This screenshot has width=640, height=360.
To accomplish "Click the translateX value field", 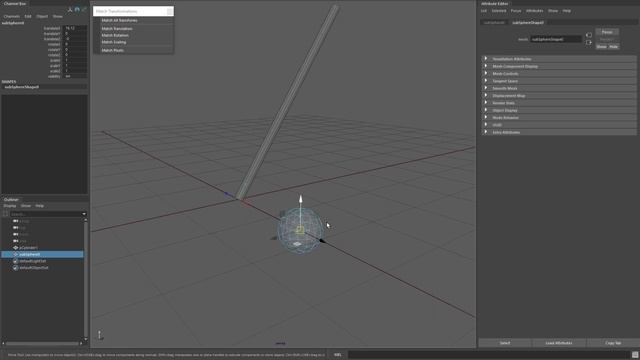I will click(76, 28).
